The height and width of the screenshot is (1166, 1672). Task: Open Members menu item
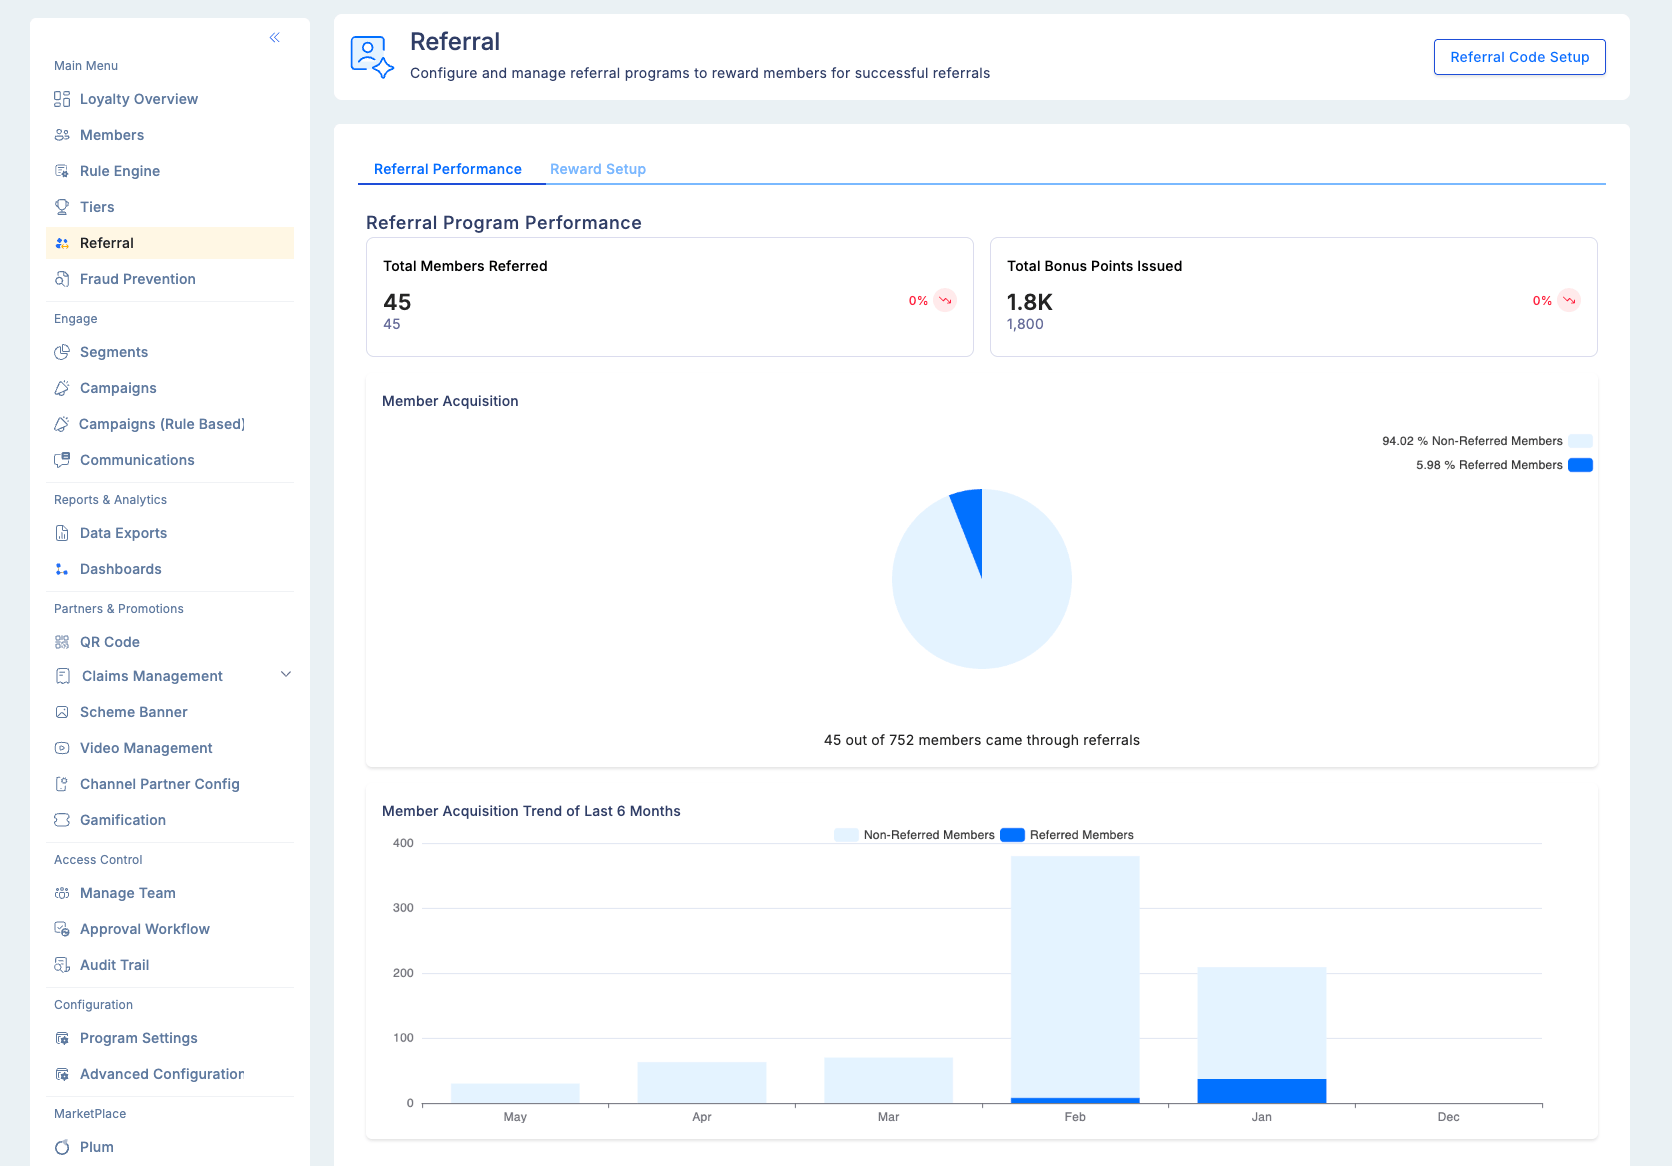(170, 135)
